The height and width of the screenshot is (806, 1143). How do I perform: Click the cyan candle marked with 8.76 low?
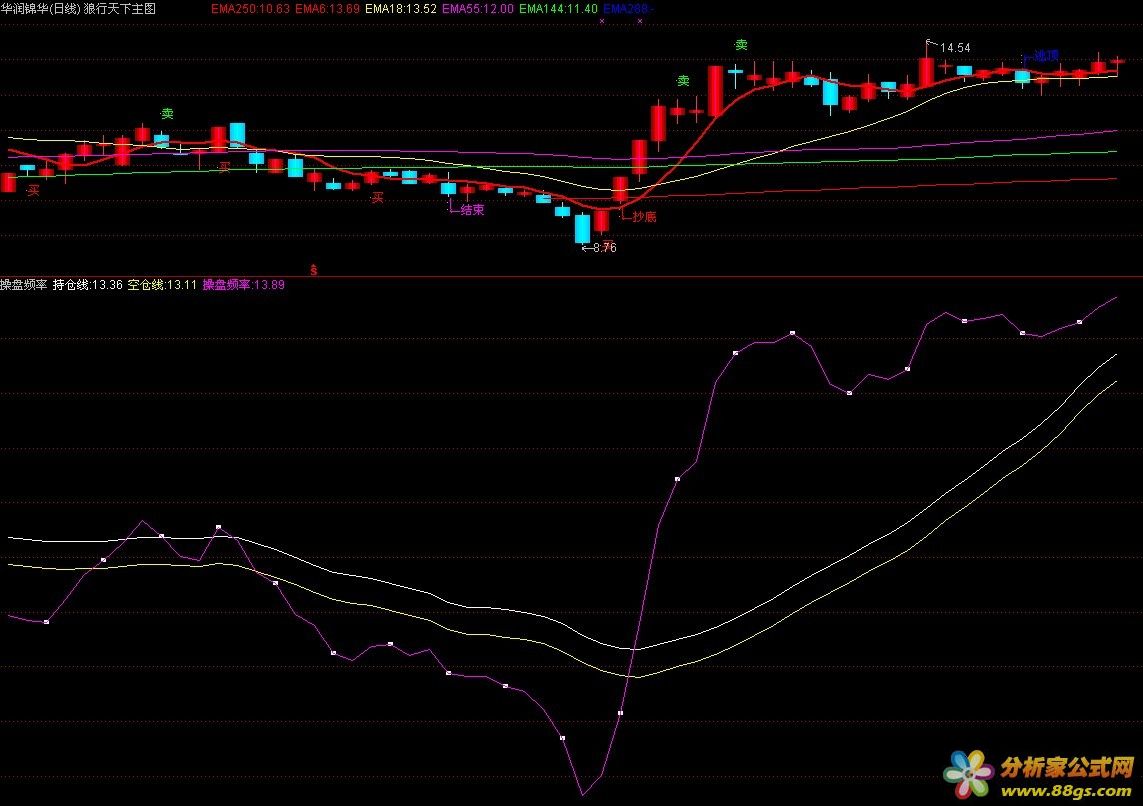(x=582, y=228)
